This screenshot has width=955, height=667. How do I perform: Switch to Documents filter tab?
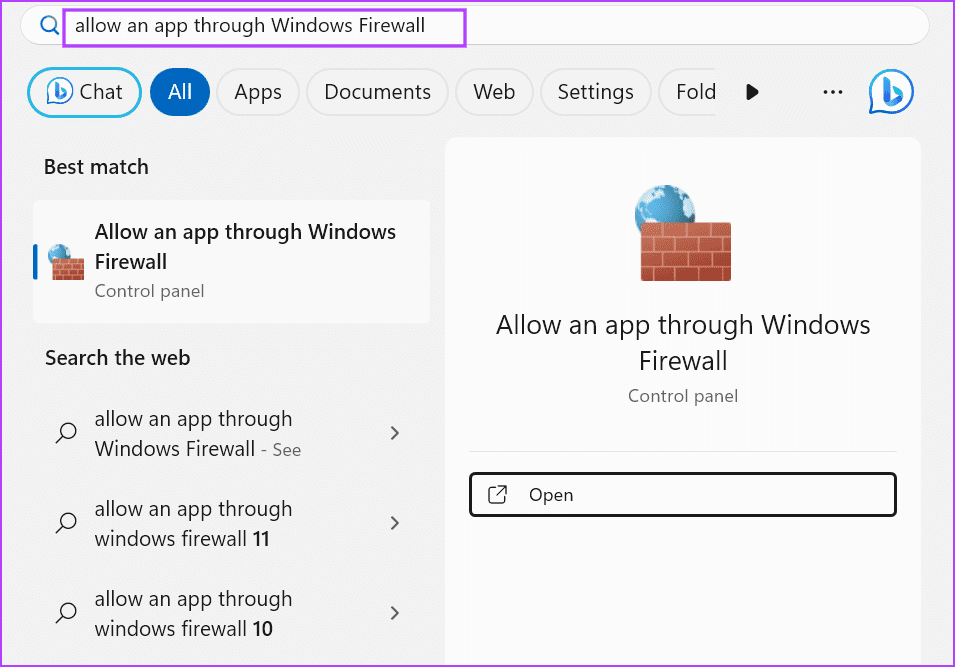pyautogui.click(x=378, y=92)
